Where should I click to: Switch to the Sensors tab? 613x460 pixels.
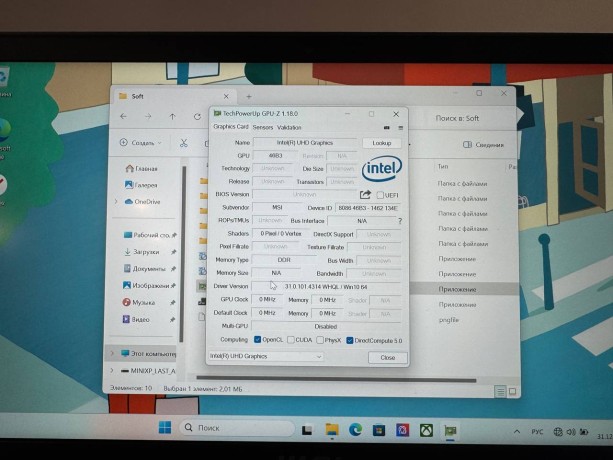click(x=263, y=127)
